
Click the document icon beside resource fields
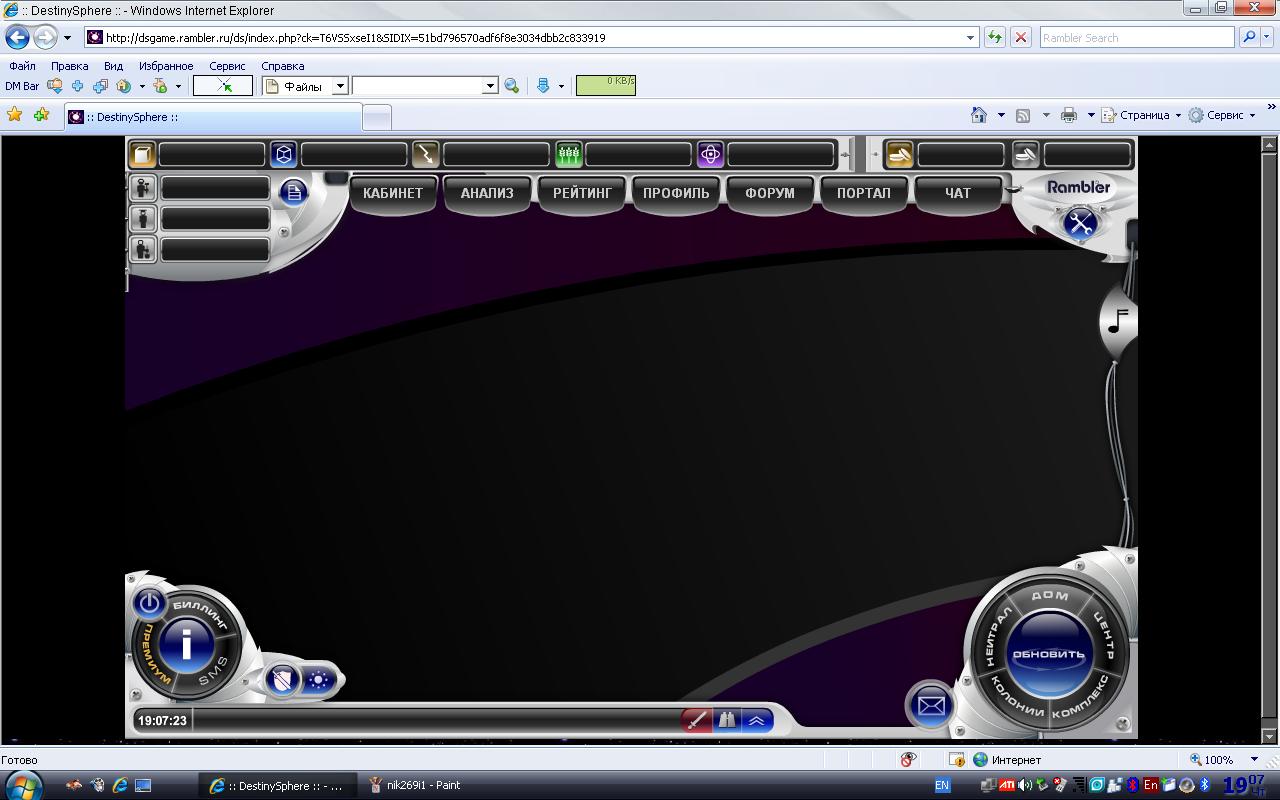click(x=293, y=192)
